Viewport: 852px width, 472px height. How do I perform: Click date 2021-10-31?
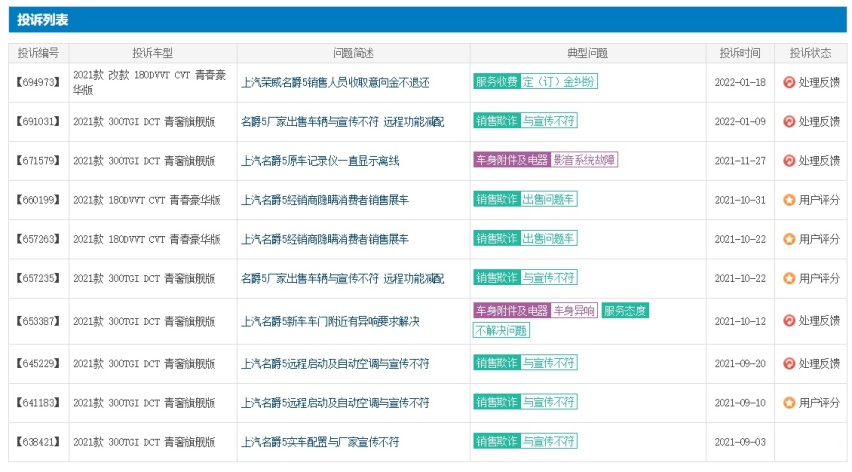tap(740, 200)
